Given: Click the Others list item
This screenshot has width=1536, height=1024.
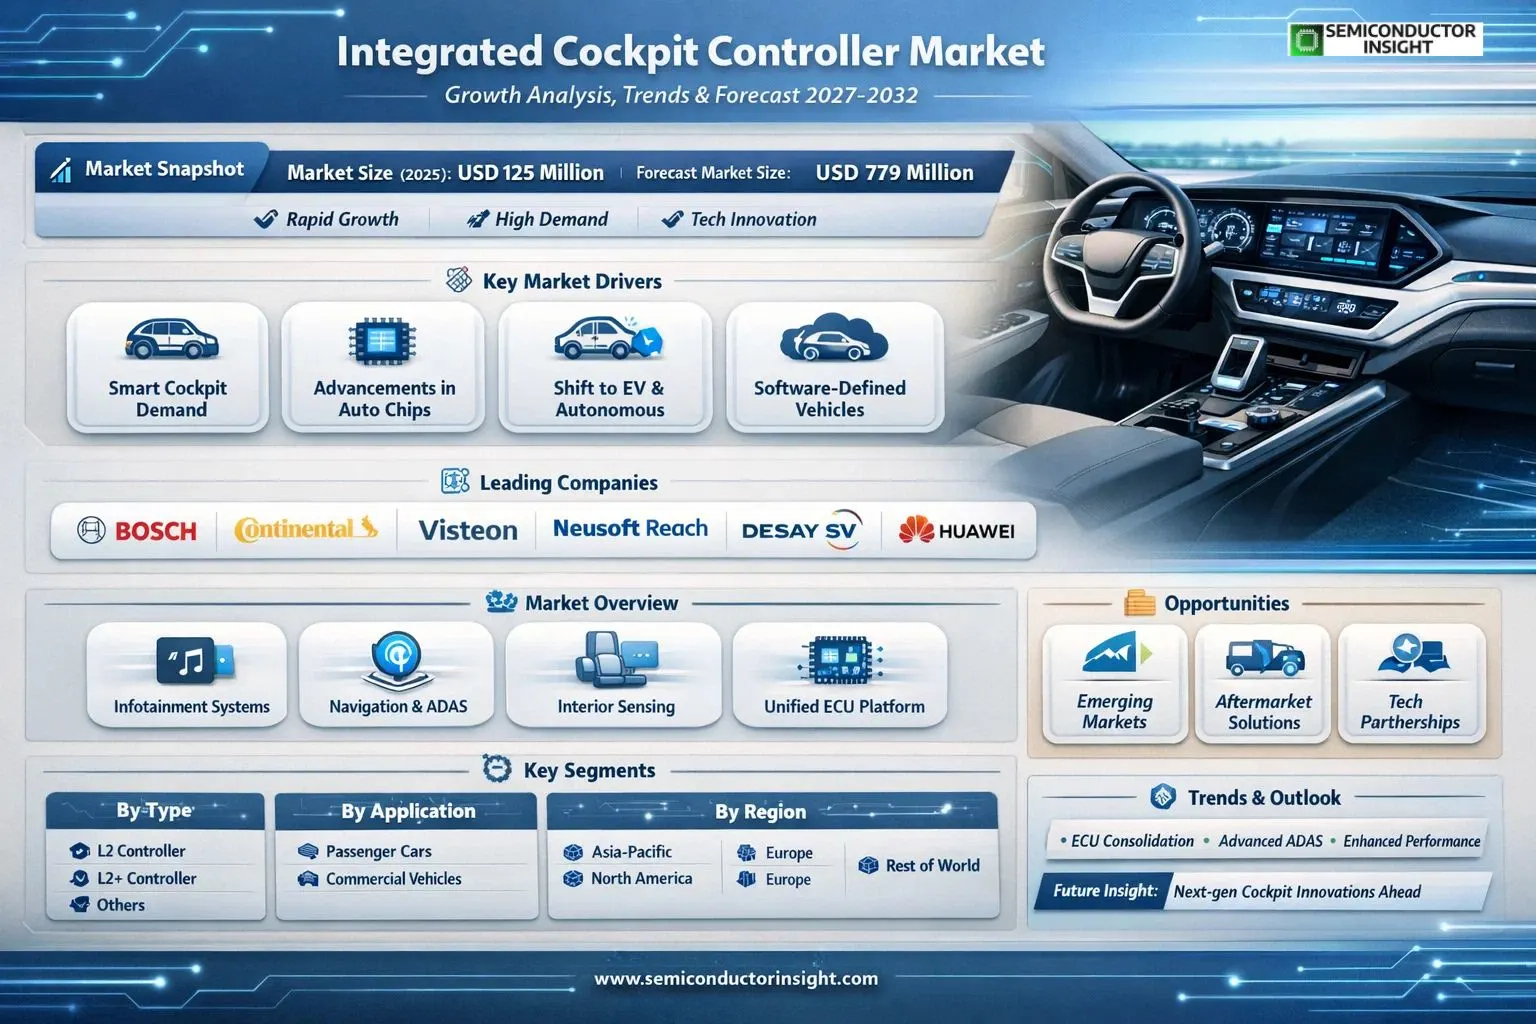Looking at the screenshot, I should (x=107, y=905).
